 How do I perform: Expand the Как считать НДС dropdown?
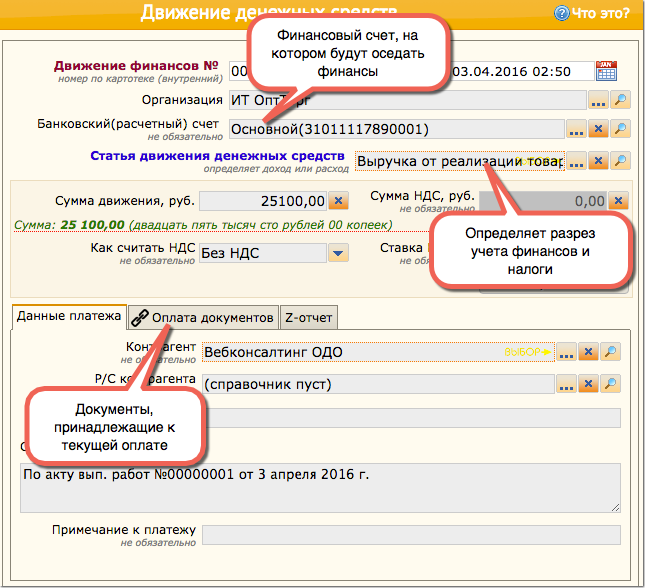coord(338,253)
